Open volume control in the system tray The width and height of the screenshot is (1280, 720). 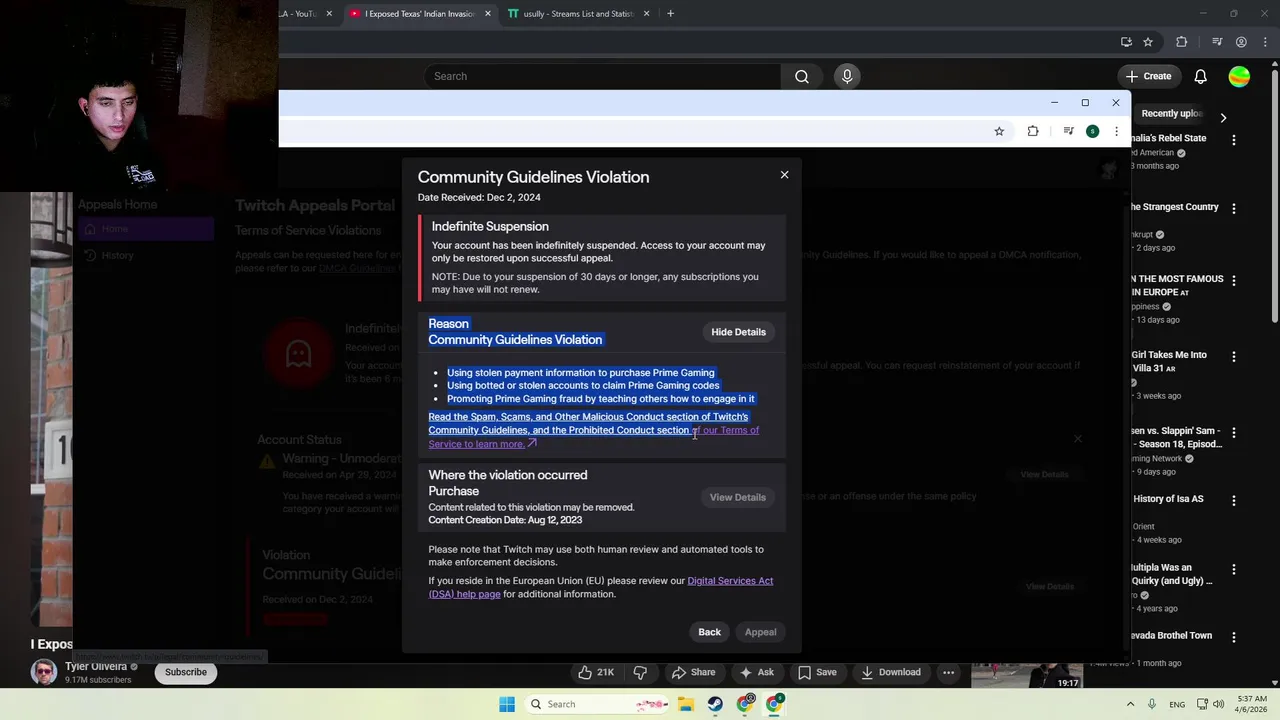pos(1218,704)
